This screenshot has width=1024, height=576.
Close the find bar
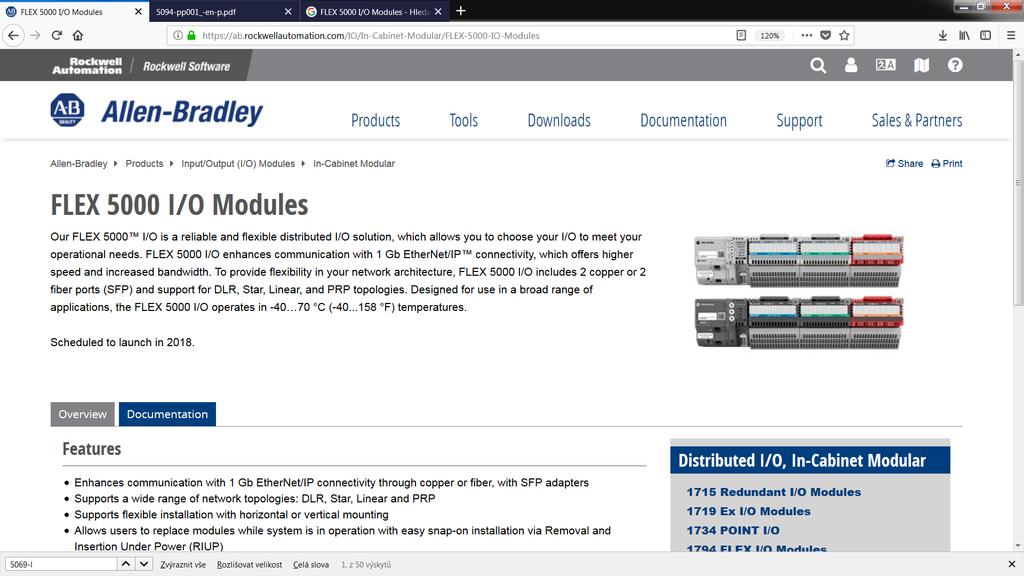[1012, 564]
